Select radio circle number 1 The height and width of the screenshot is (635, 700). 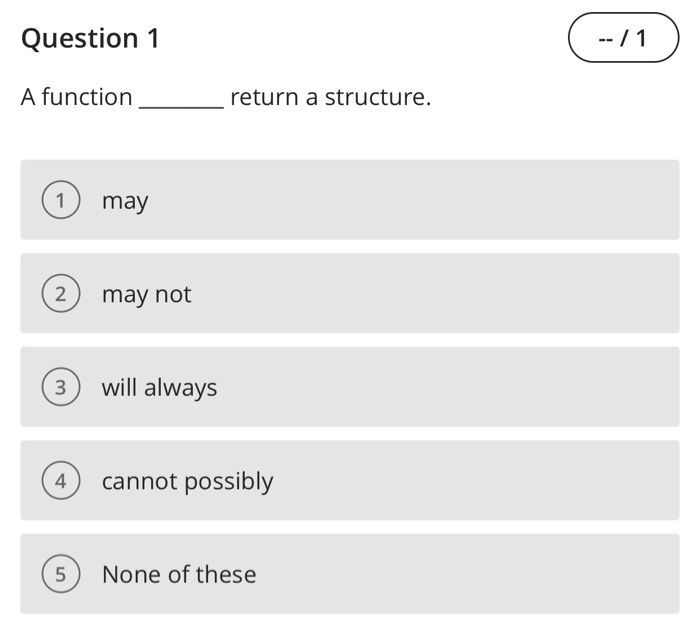pyautogui.click(x=61, y=200)
